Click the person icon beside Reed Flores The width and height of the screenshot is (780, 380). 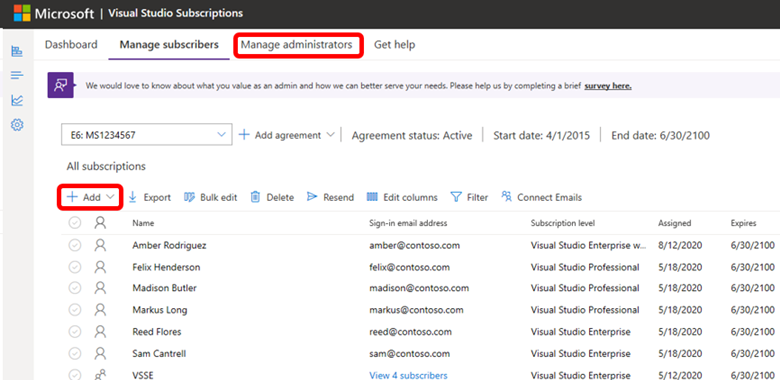(x=100, y=332)
